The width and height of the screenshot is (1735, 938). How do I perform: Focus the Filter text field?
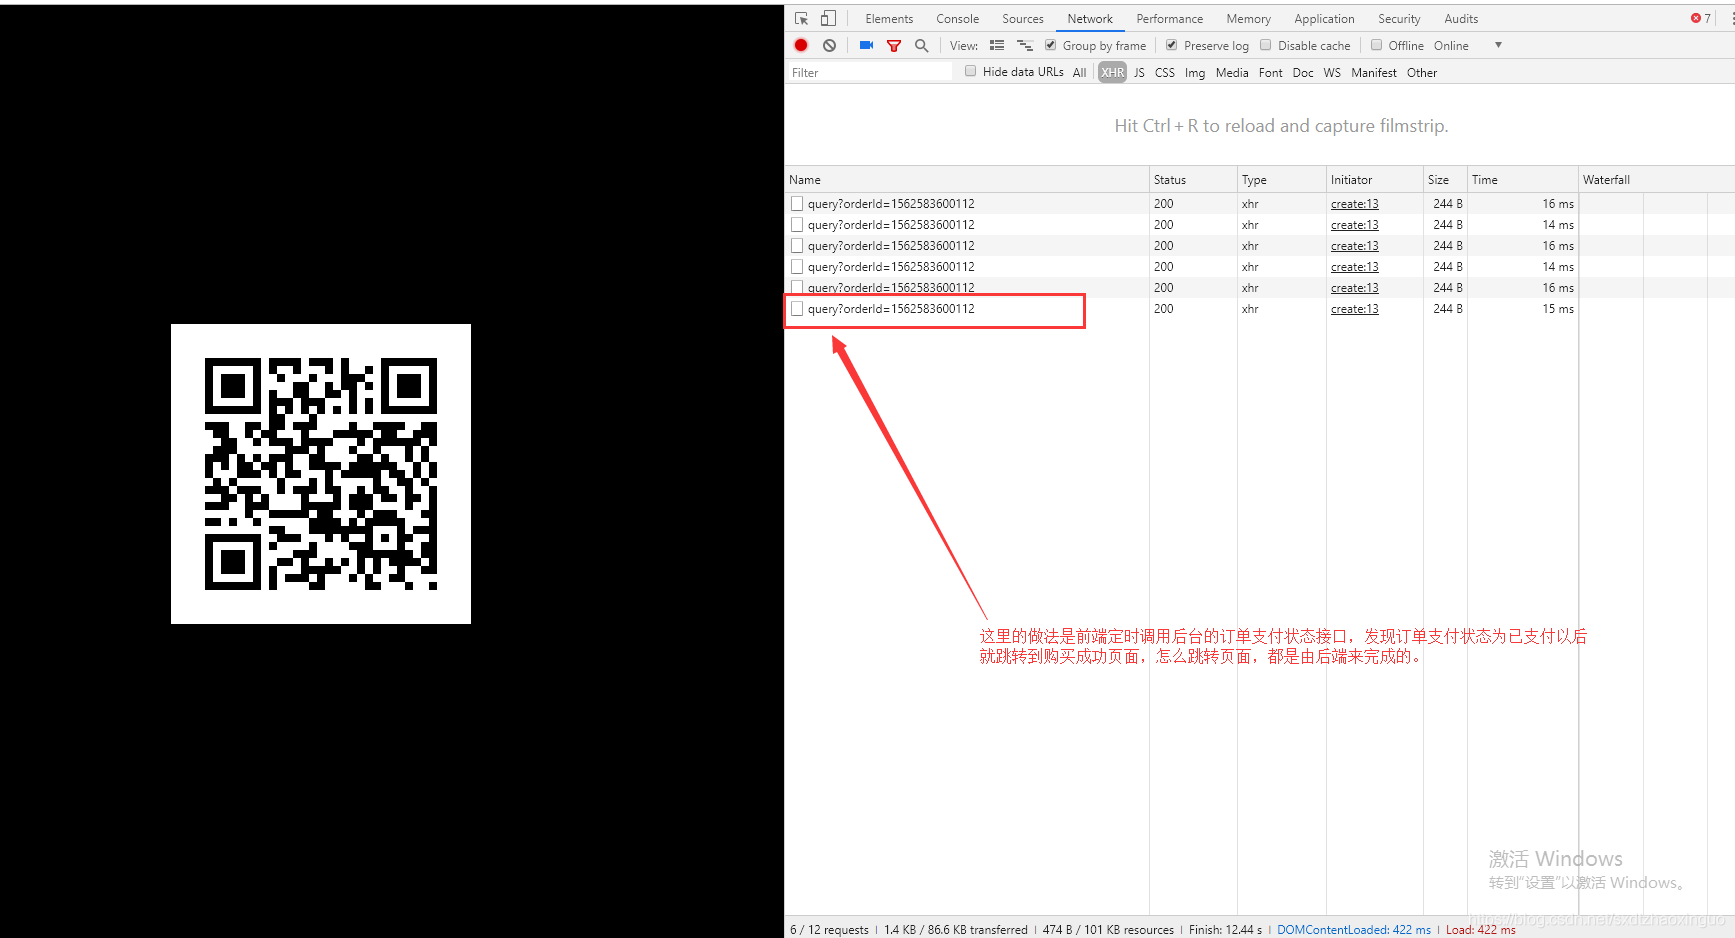pyautogui.click(x=870, y=72)
